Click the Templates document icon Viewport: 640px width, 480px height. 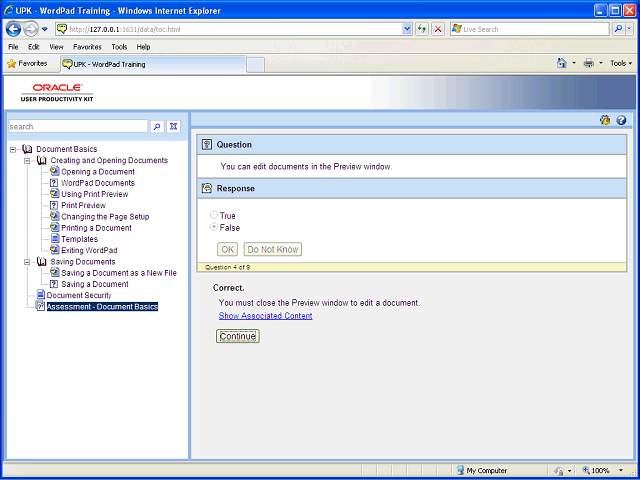click(54, 239)
